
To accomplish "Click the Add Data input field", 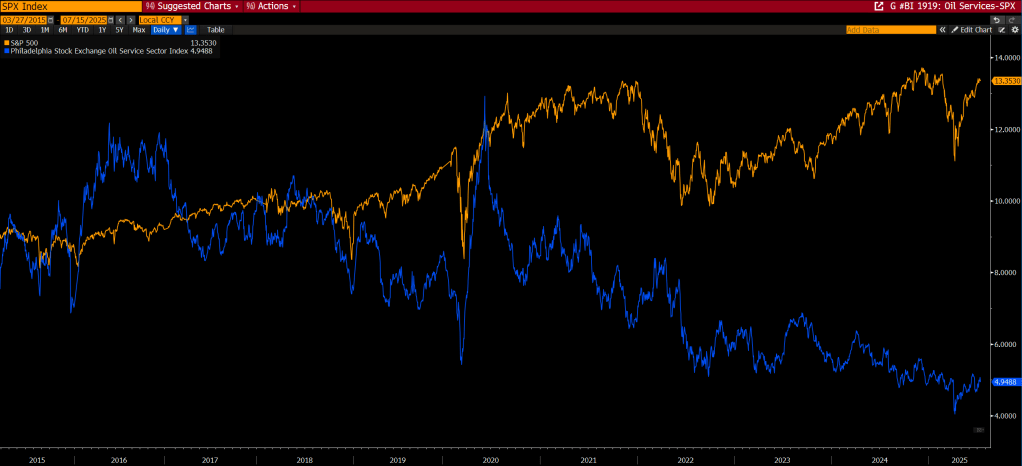I will 890,30.
